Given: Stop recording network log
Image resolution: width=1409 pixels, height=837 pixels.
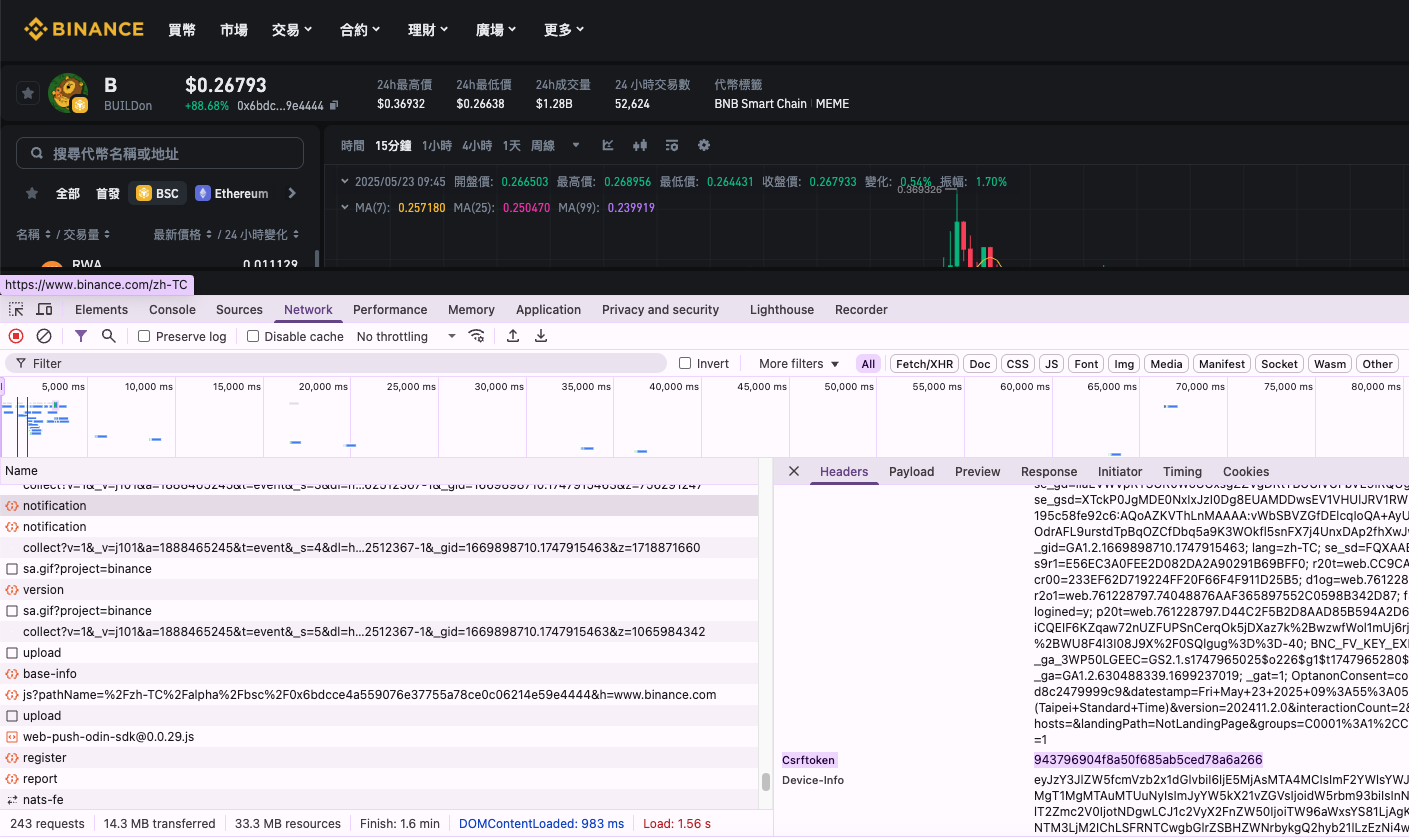Looking at the screenshot, I should [x=16, y=336].
